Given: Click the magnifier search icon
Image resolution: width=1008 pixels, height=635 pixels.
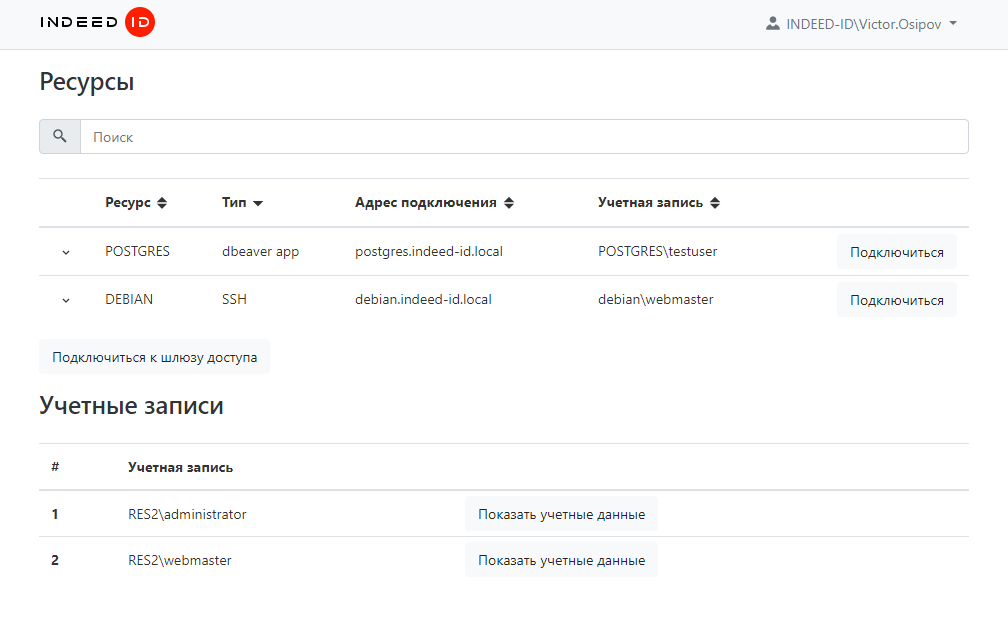Looking at the screenshot, I should [60, 136].
